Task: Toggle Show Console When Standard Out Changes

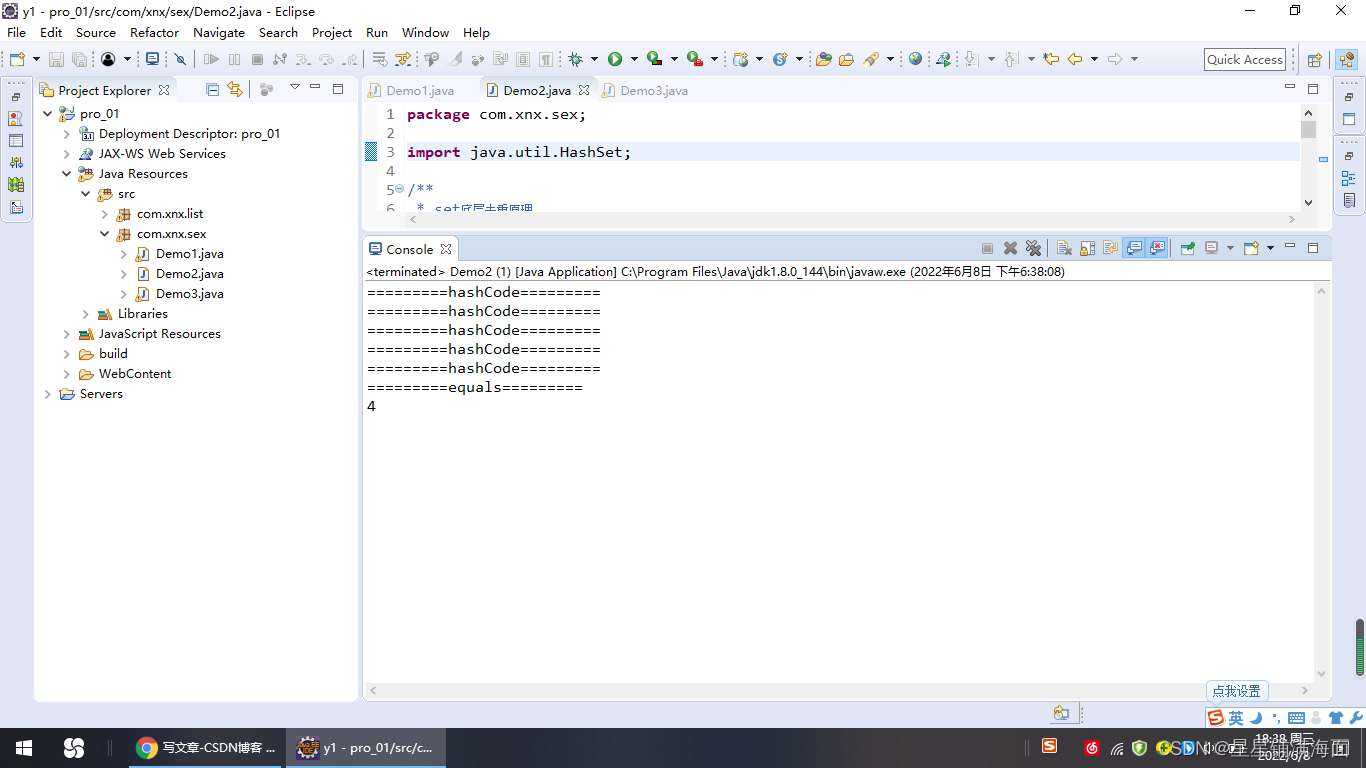Action: [x=1134, y=248]
